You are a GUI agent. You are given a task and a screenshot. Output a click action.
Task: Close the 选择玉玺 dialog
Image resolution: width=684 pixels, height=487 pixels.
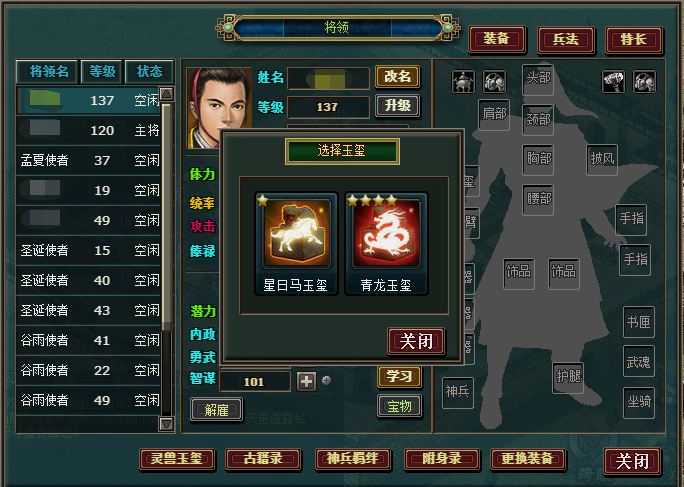[416, 341]
